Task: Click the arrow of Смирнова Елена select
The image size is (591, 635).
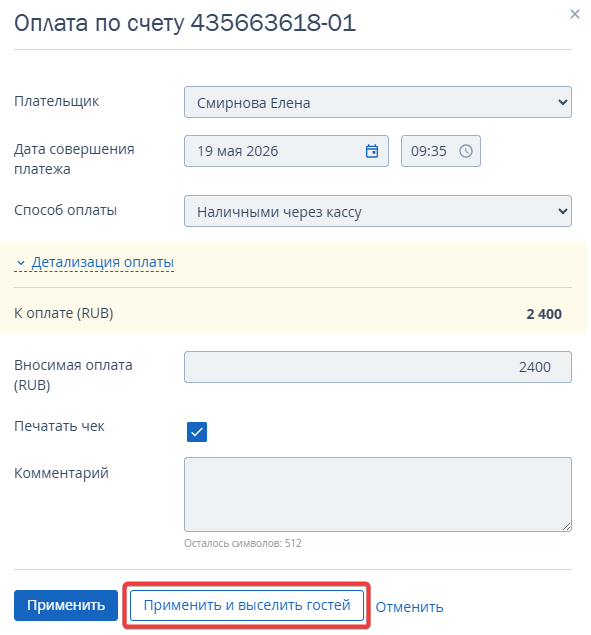Action: point(562,102)
